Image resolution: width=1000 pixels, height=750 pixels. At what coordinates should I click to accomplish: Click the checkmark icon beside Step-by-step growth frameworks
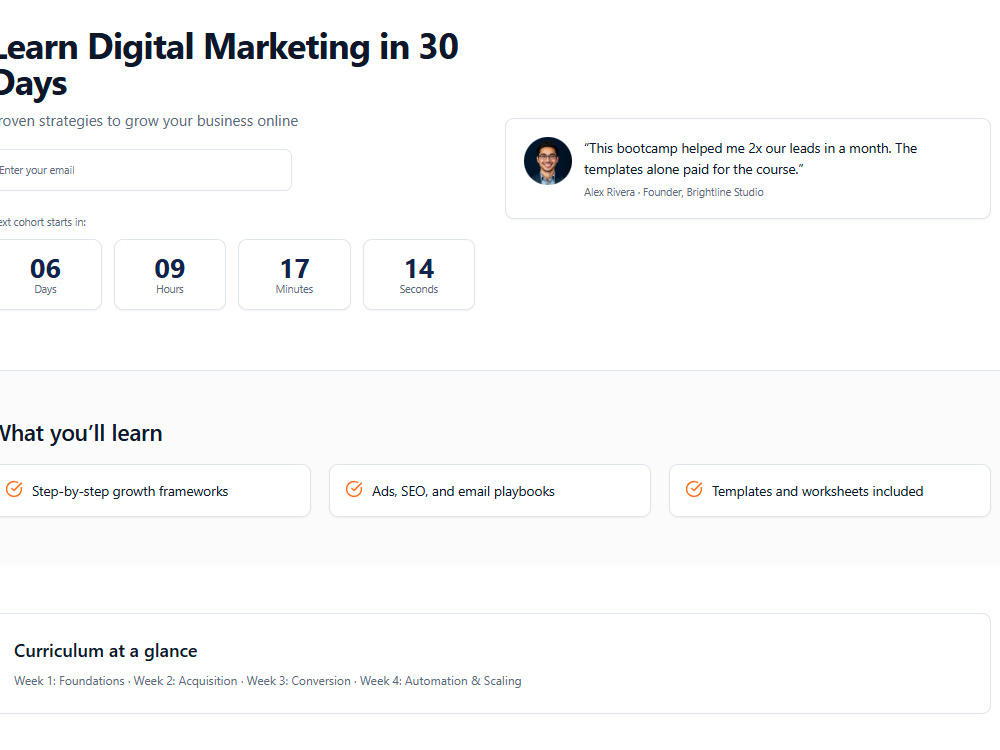click(x=14, y=490)
